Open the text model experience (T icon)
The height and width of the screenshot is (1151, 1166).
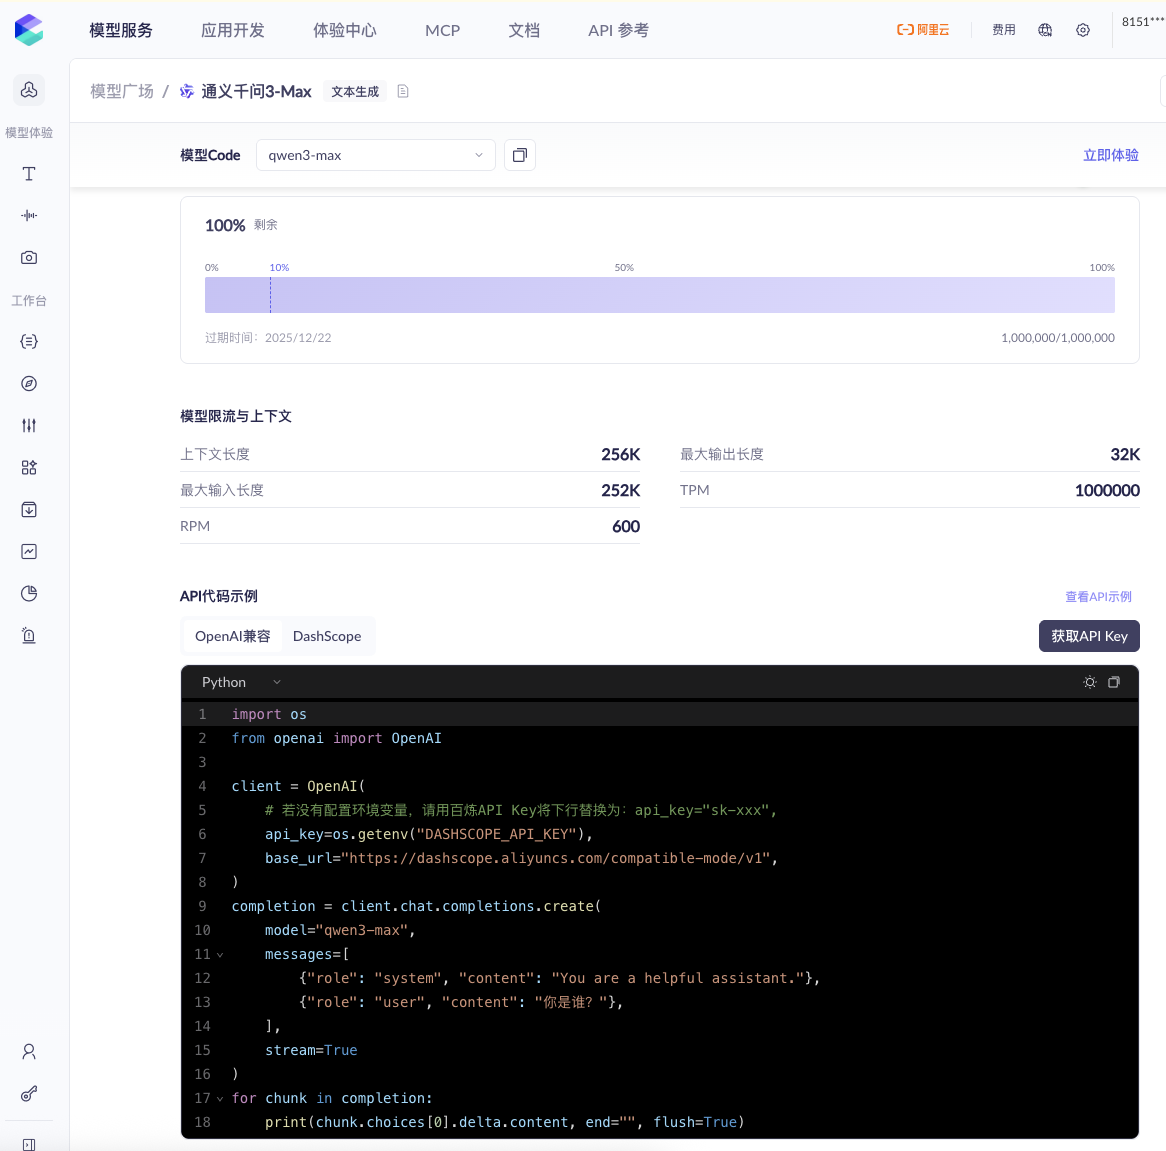pos(29,174)
